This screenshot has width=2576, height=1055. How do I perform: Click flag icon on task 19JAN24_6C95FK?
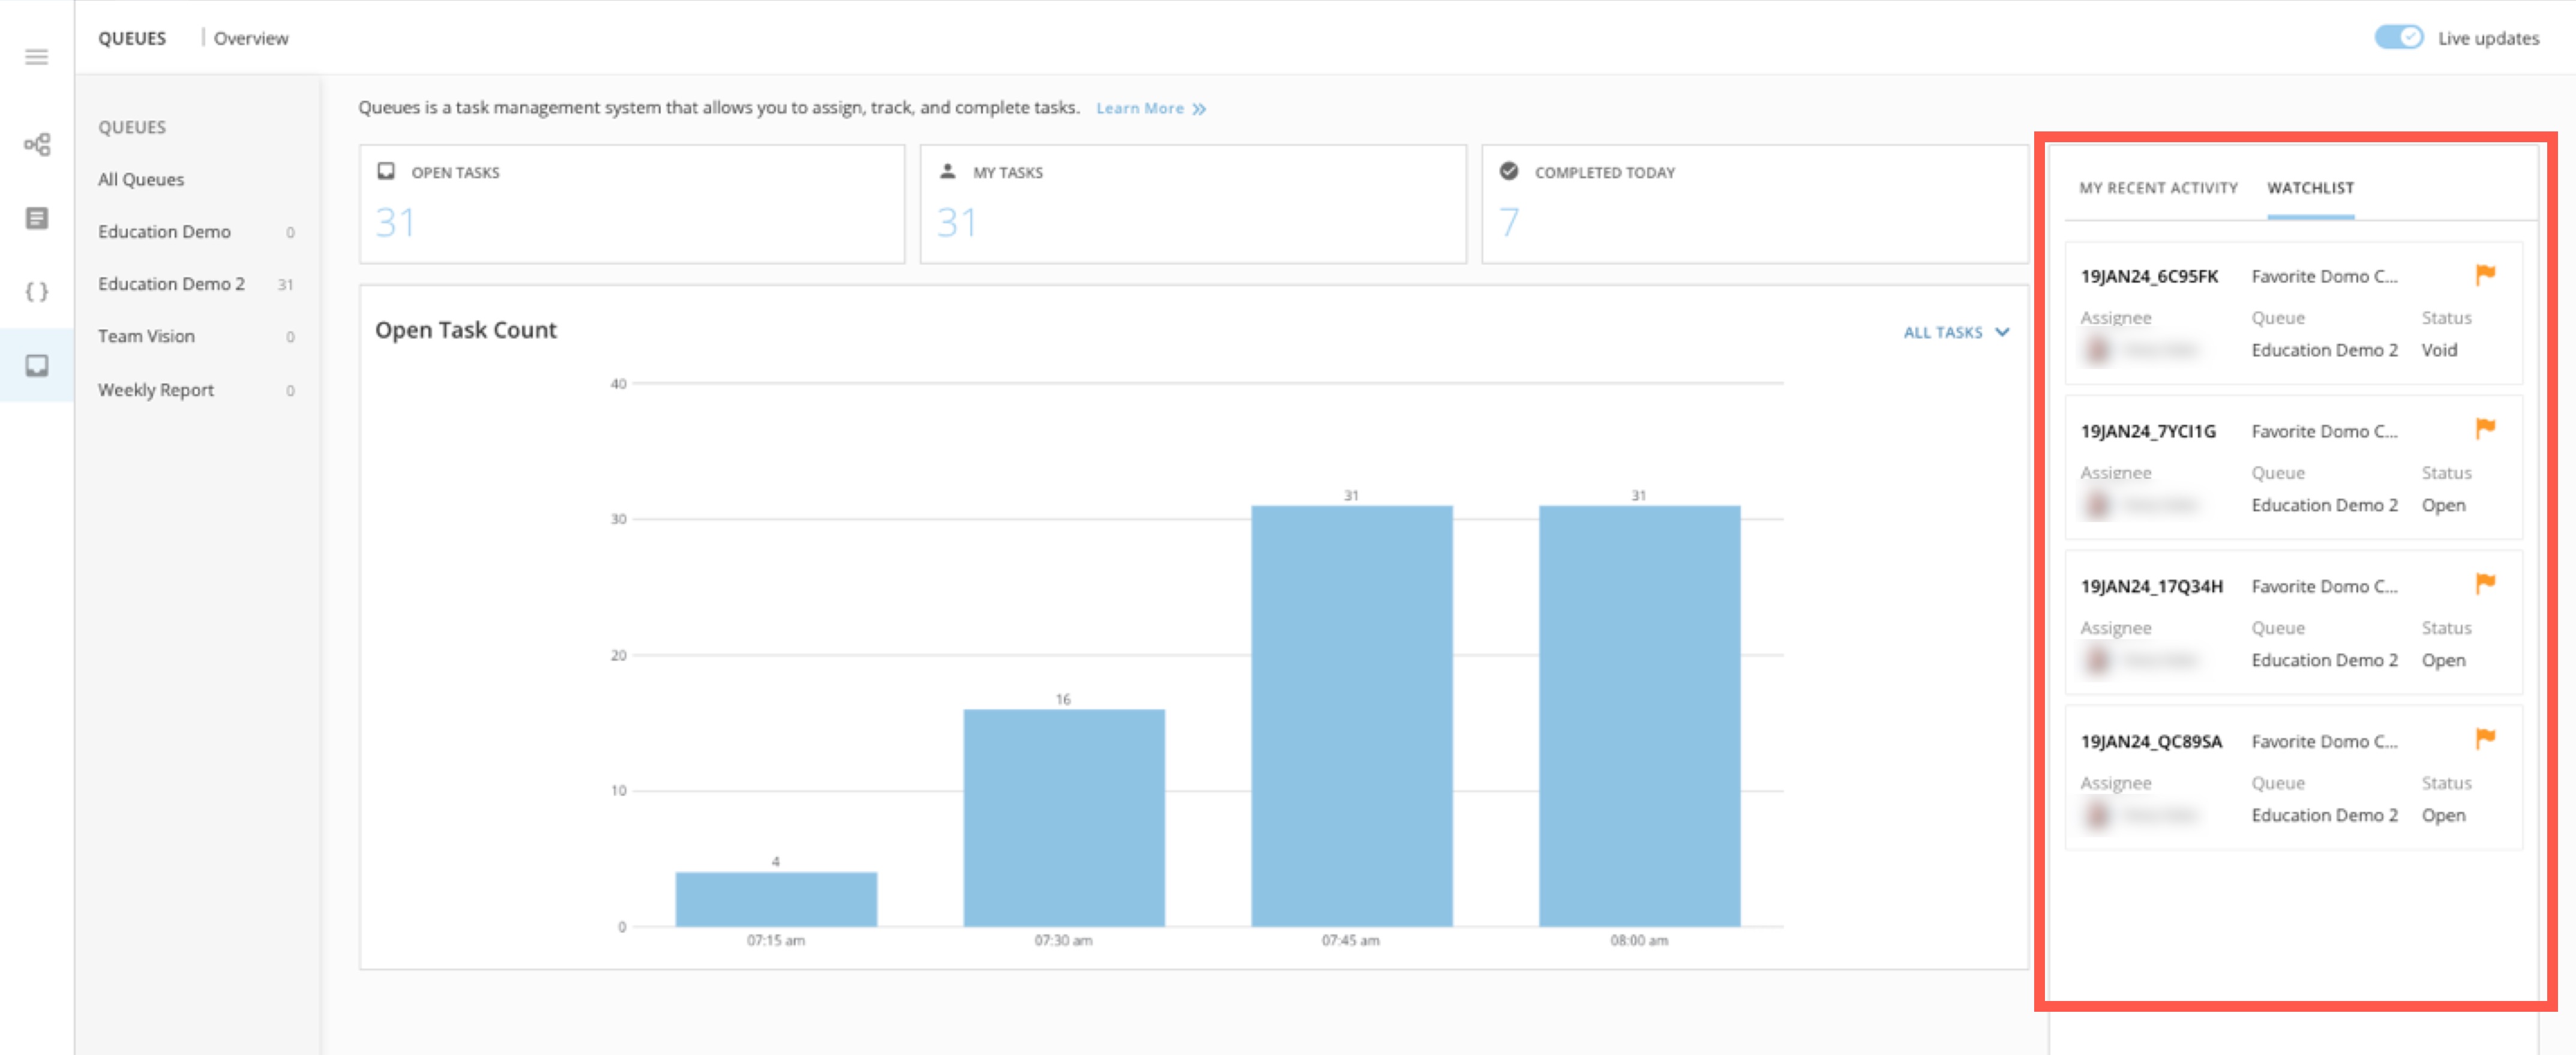pos(2485,274)
